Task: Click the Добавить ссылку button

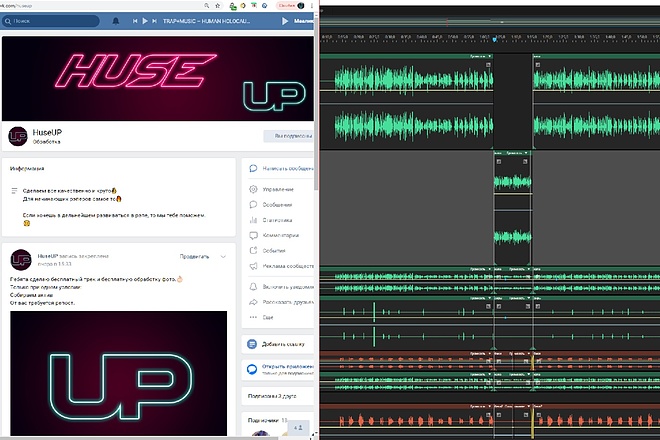Action: pyautogui.click(x=278, y=344)
